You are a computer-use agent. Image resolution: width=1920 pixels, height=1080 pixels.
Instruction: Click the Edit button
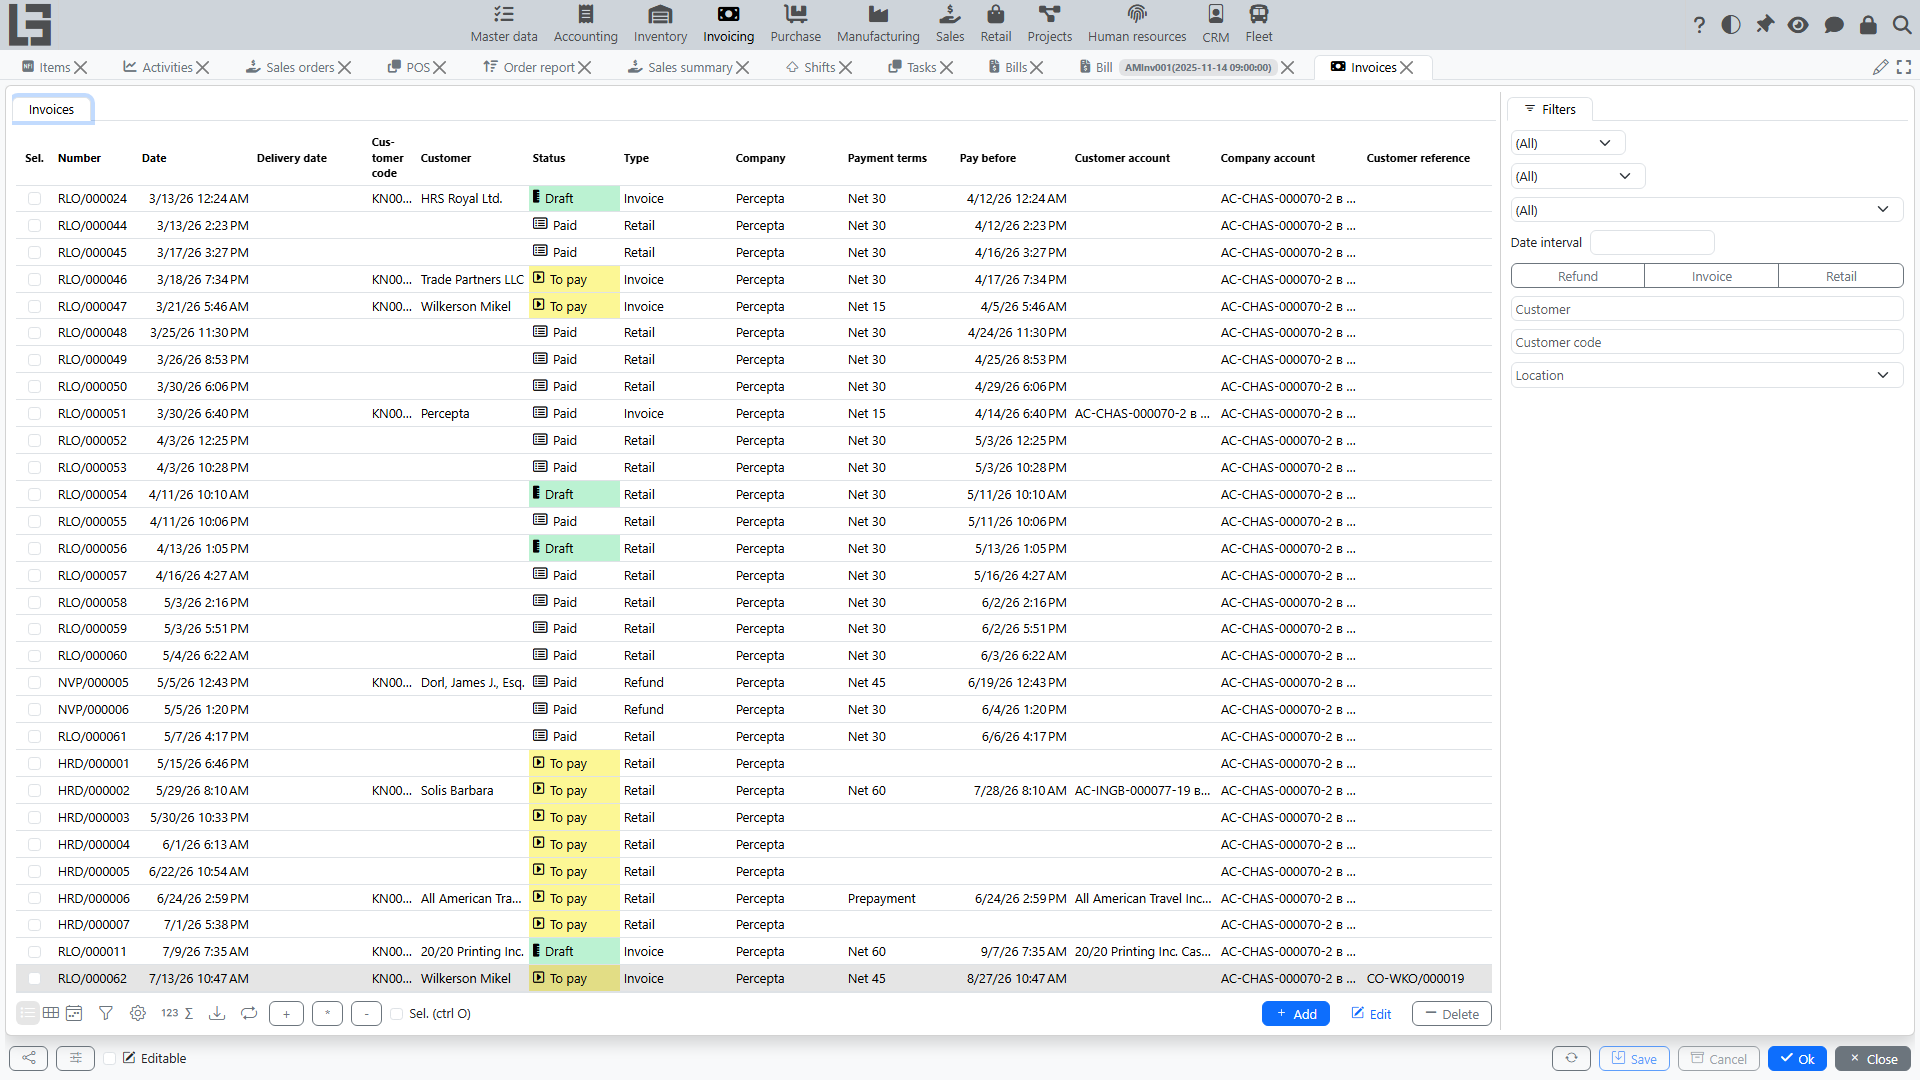tap(1371, 1014)
